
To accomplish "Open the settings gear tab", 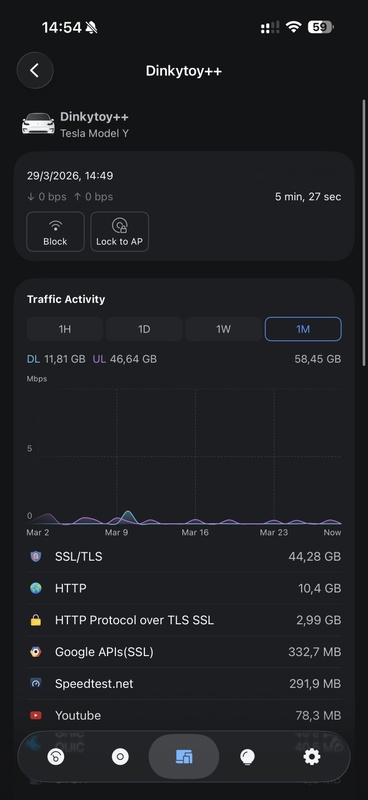I will 312,757.
